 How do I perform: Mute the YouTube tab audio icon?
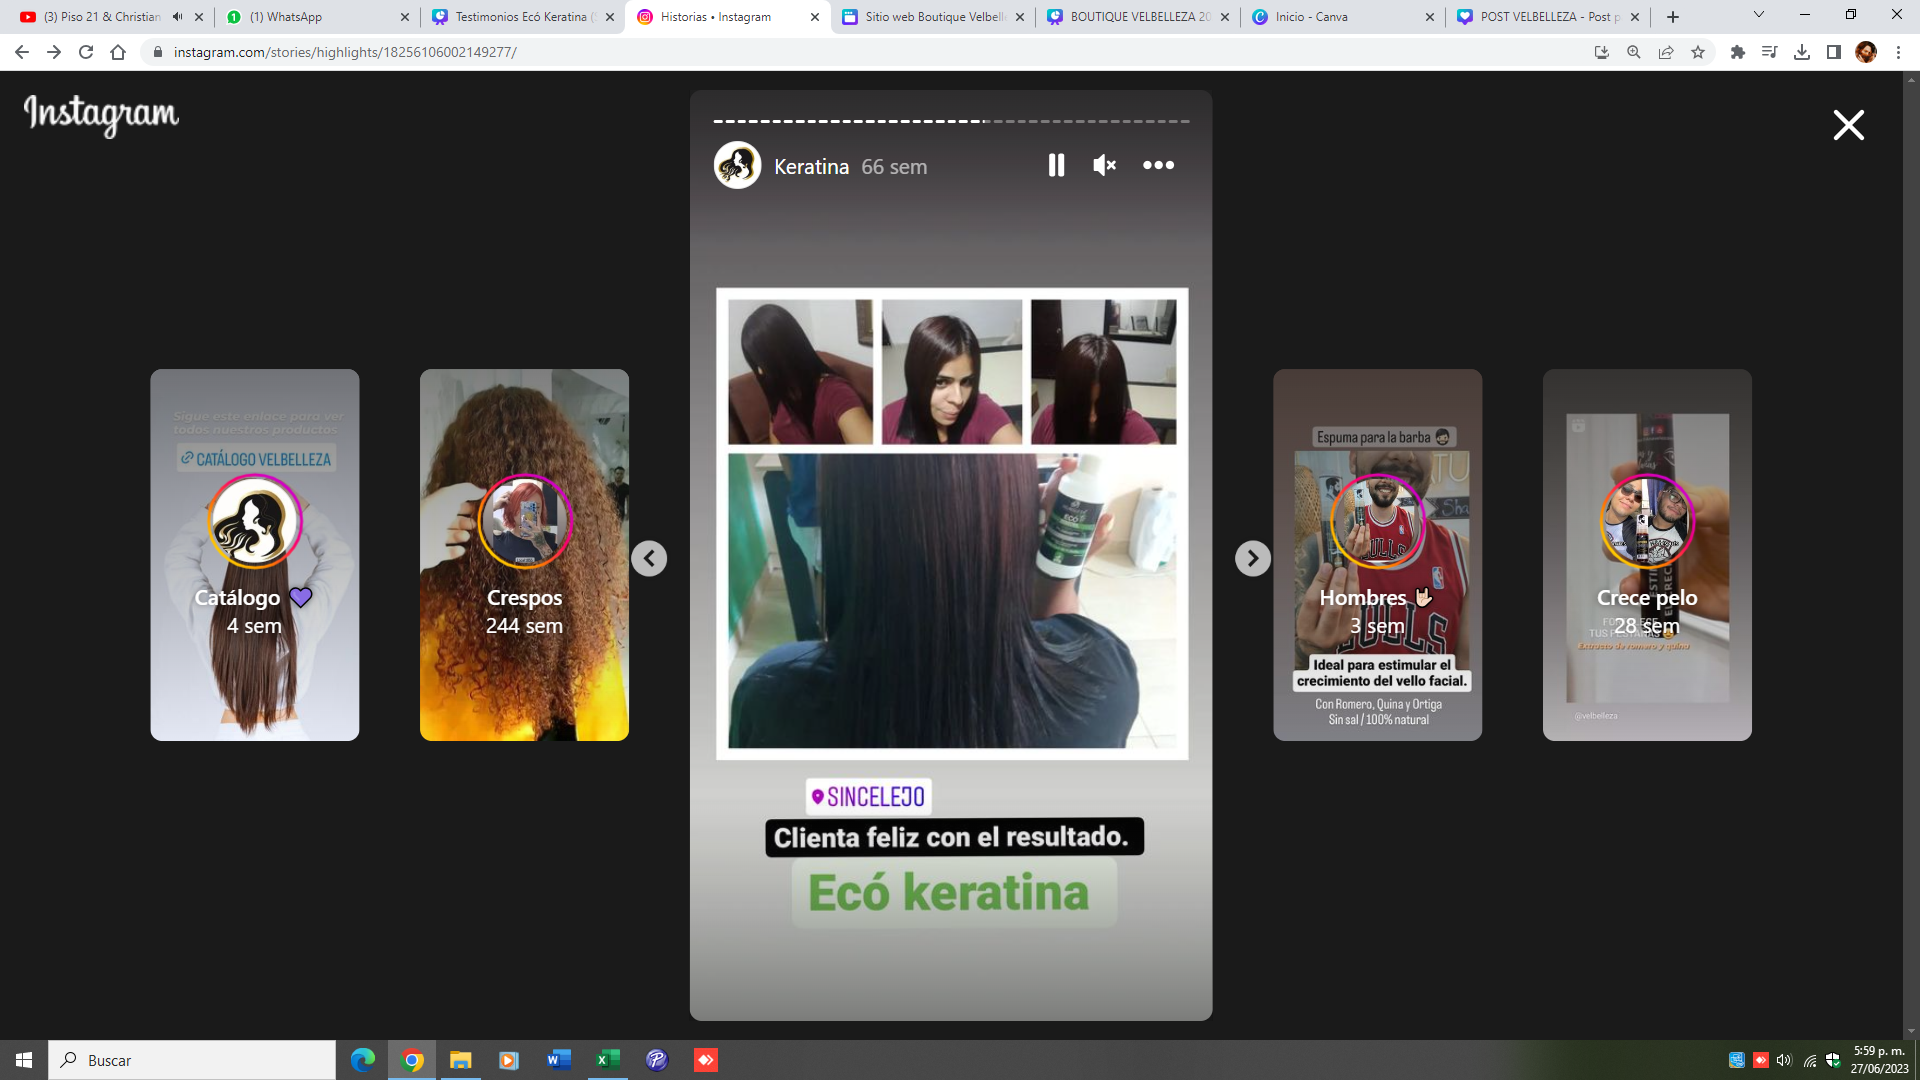[x=177, y=17]
